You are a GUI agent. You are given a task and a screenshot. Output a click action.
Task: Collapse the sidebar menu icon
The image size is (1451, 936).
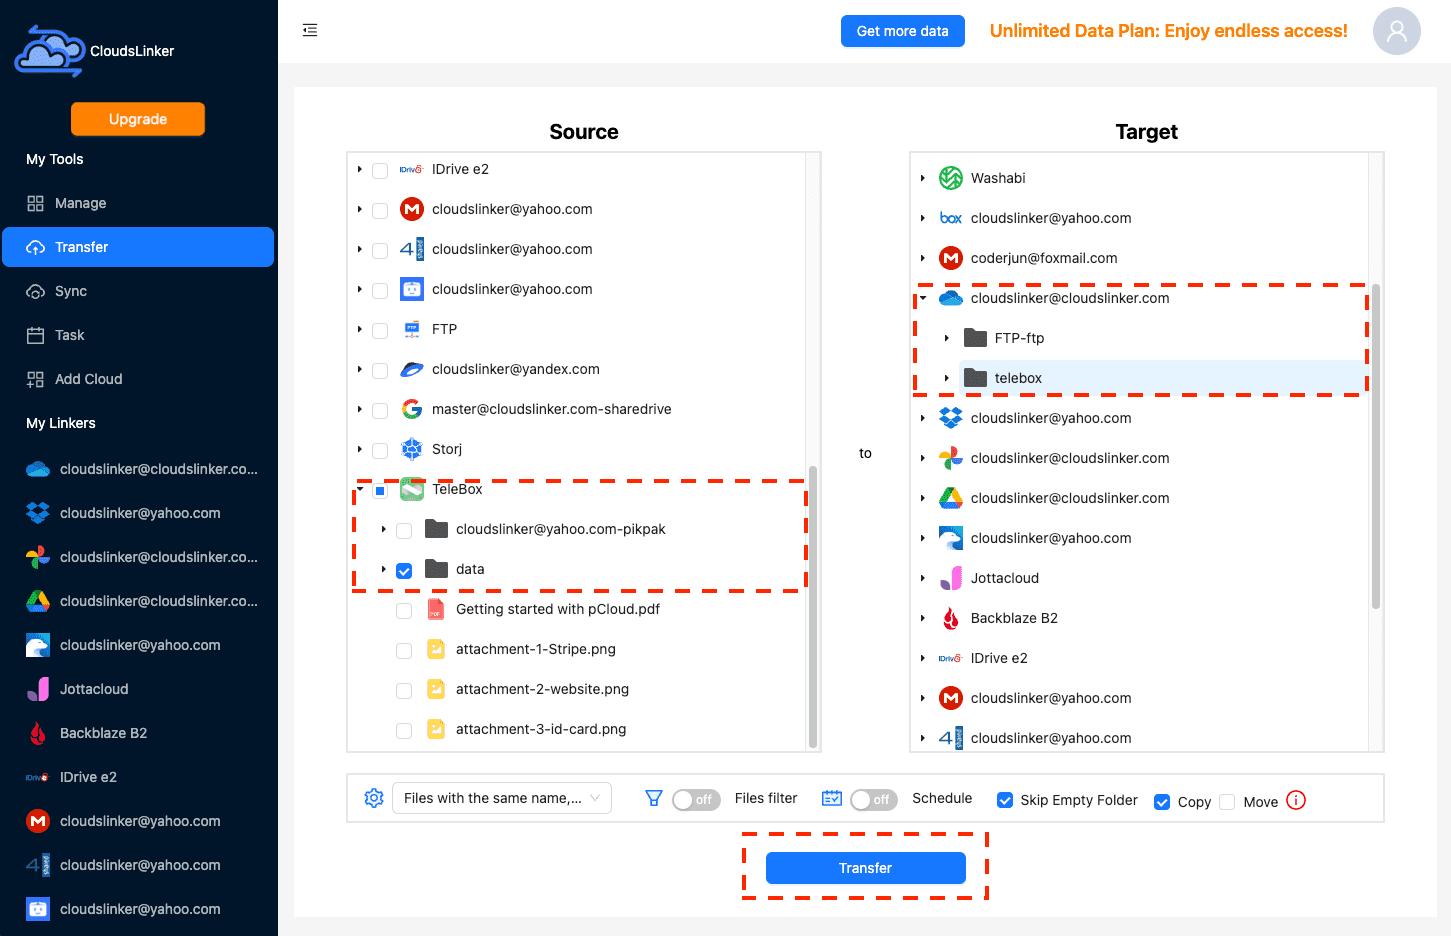(310, 30)
